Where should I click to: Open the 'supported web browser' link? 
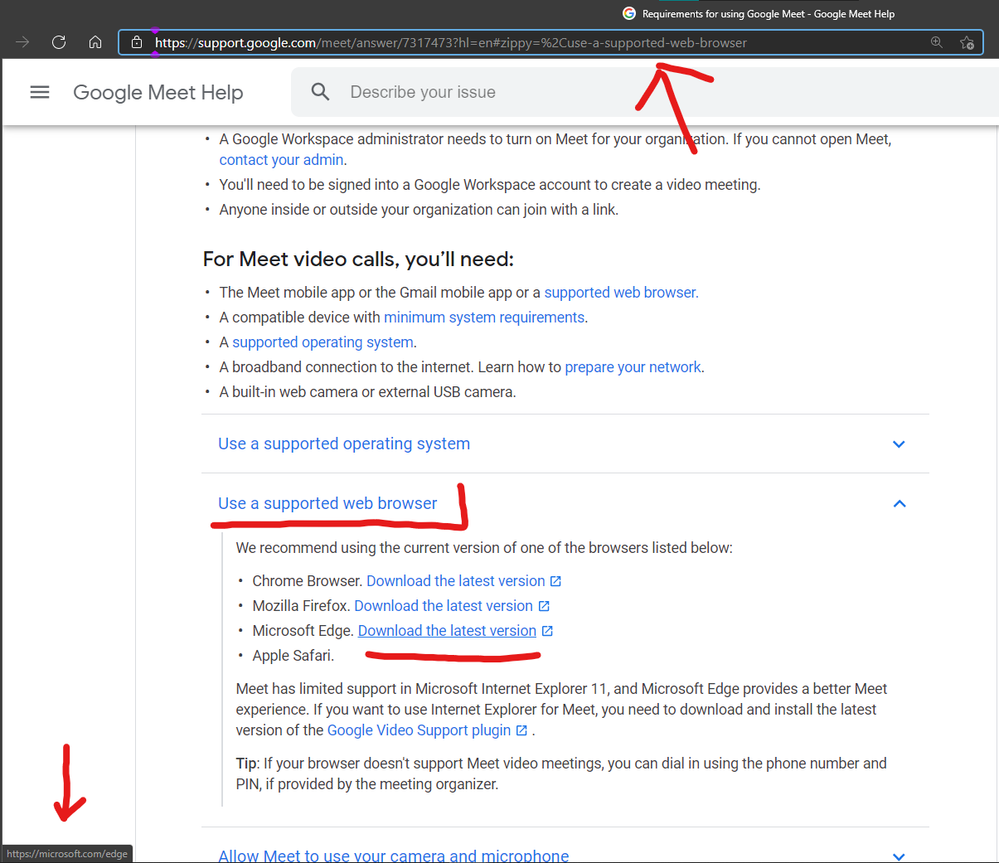621,292
